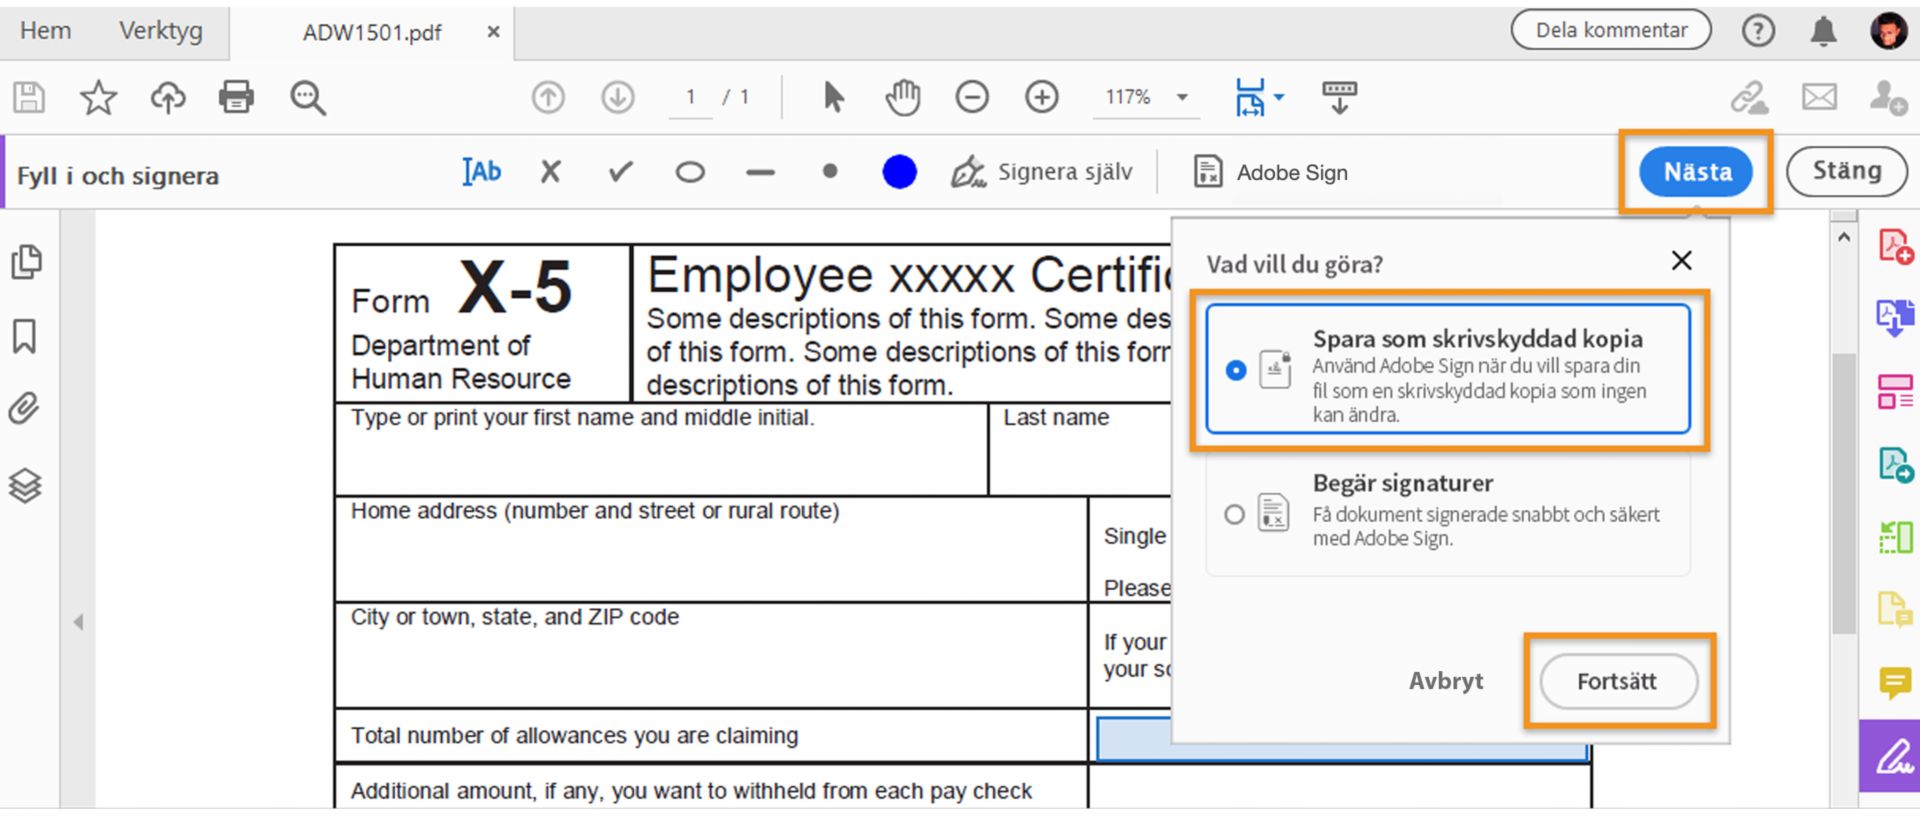Open the purple Fill & Sign tool in right pane
The width and height of the screenshot is (1920, 816).
(1892, 756)
